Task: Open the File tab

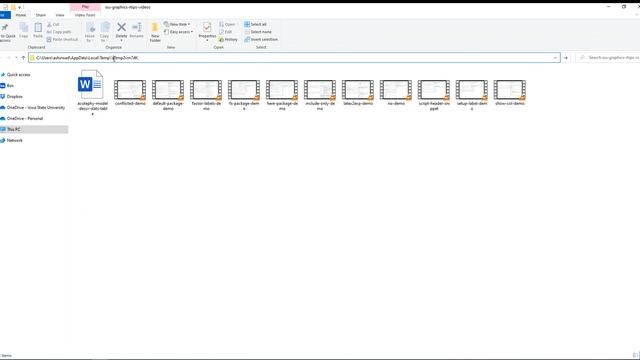Action: click(x=4, y=15)
